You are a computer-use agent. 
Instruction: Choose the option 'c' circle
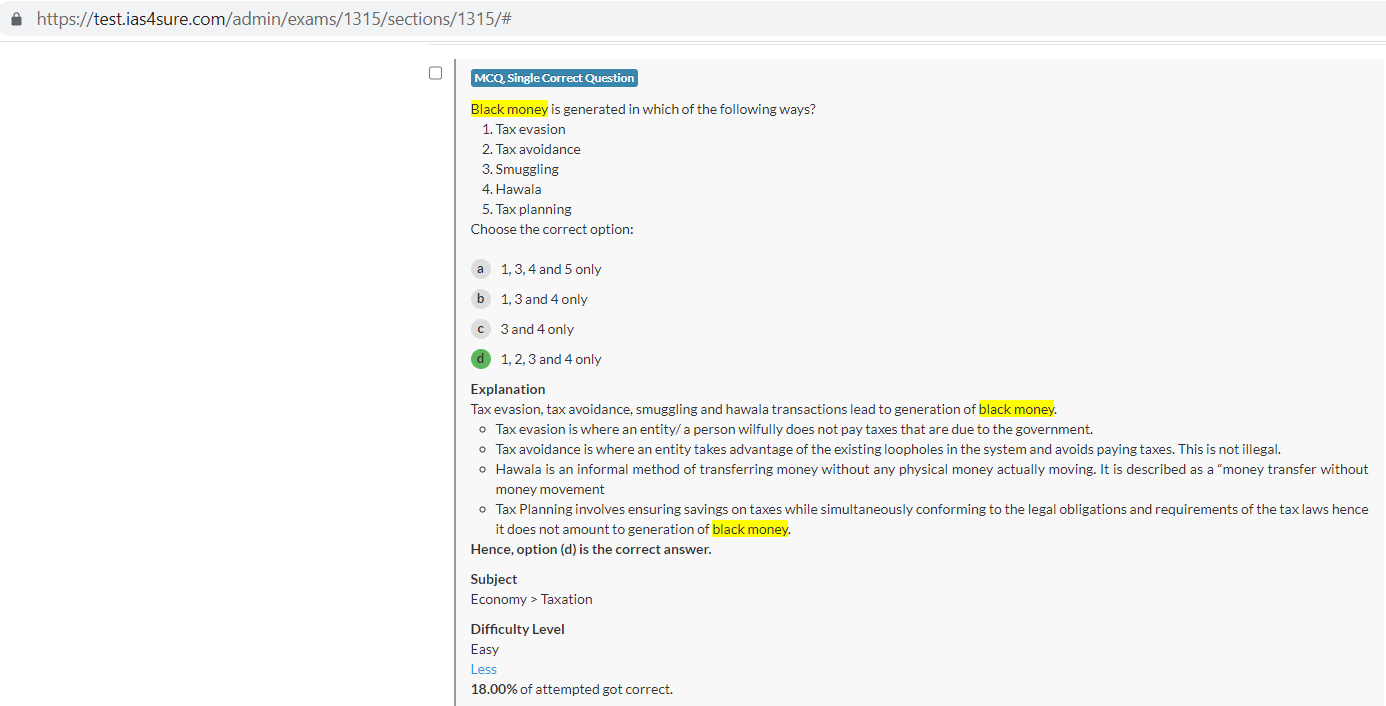481,329
